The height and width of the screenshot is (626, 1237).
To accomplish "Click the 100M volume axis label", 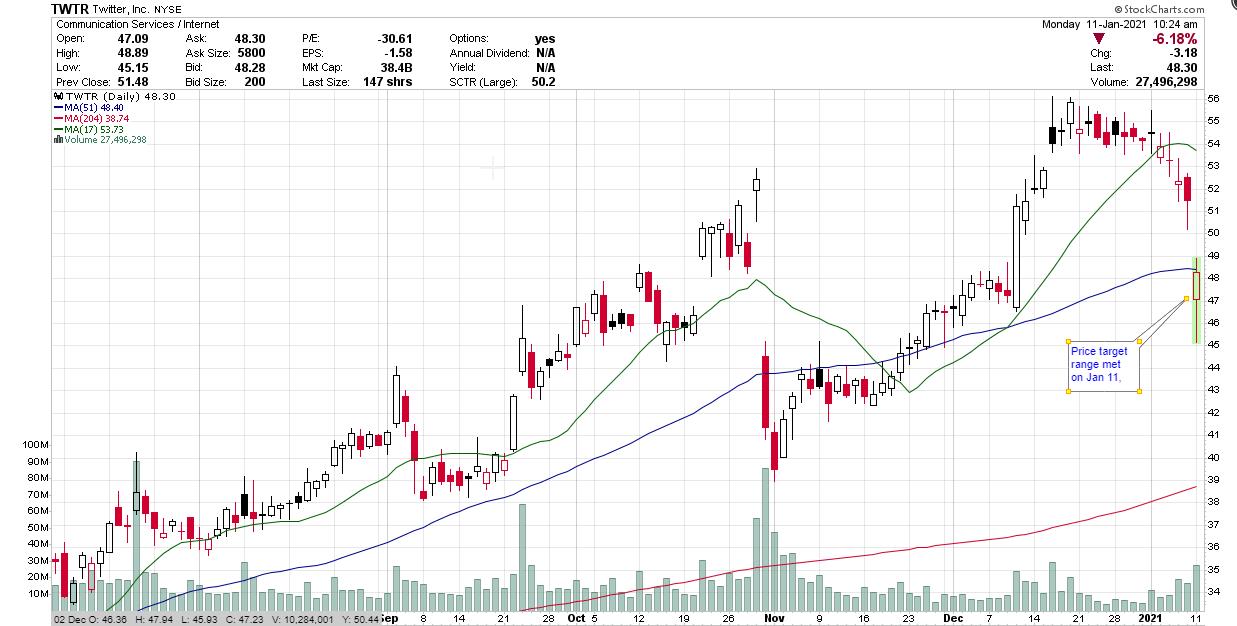I will click(34, 445).
